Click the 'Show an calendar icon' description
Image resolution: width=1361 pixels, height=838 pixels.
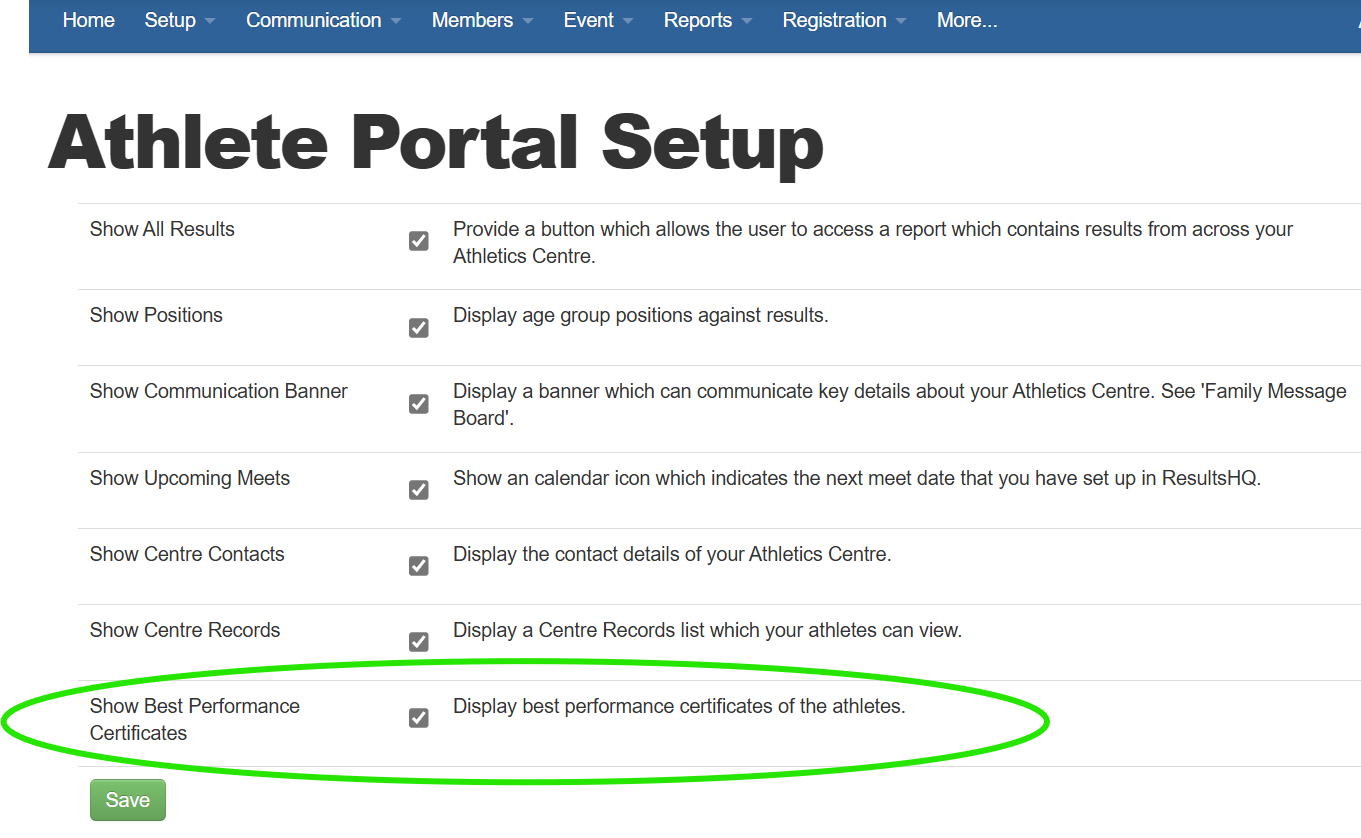(x=857, y=478)
